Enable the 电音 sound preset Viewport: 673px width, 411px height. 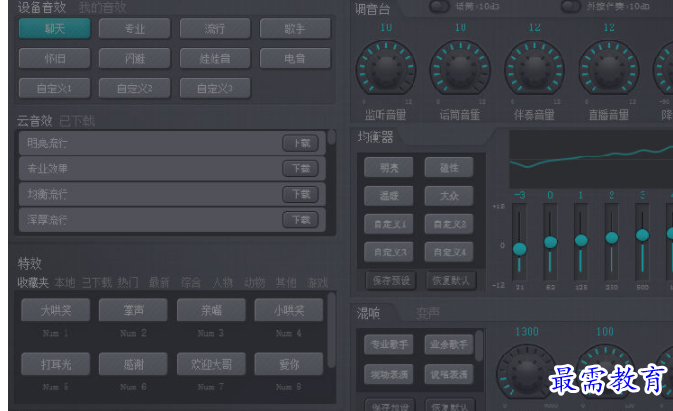click(295, 58)
